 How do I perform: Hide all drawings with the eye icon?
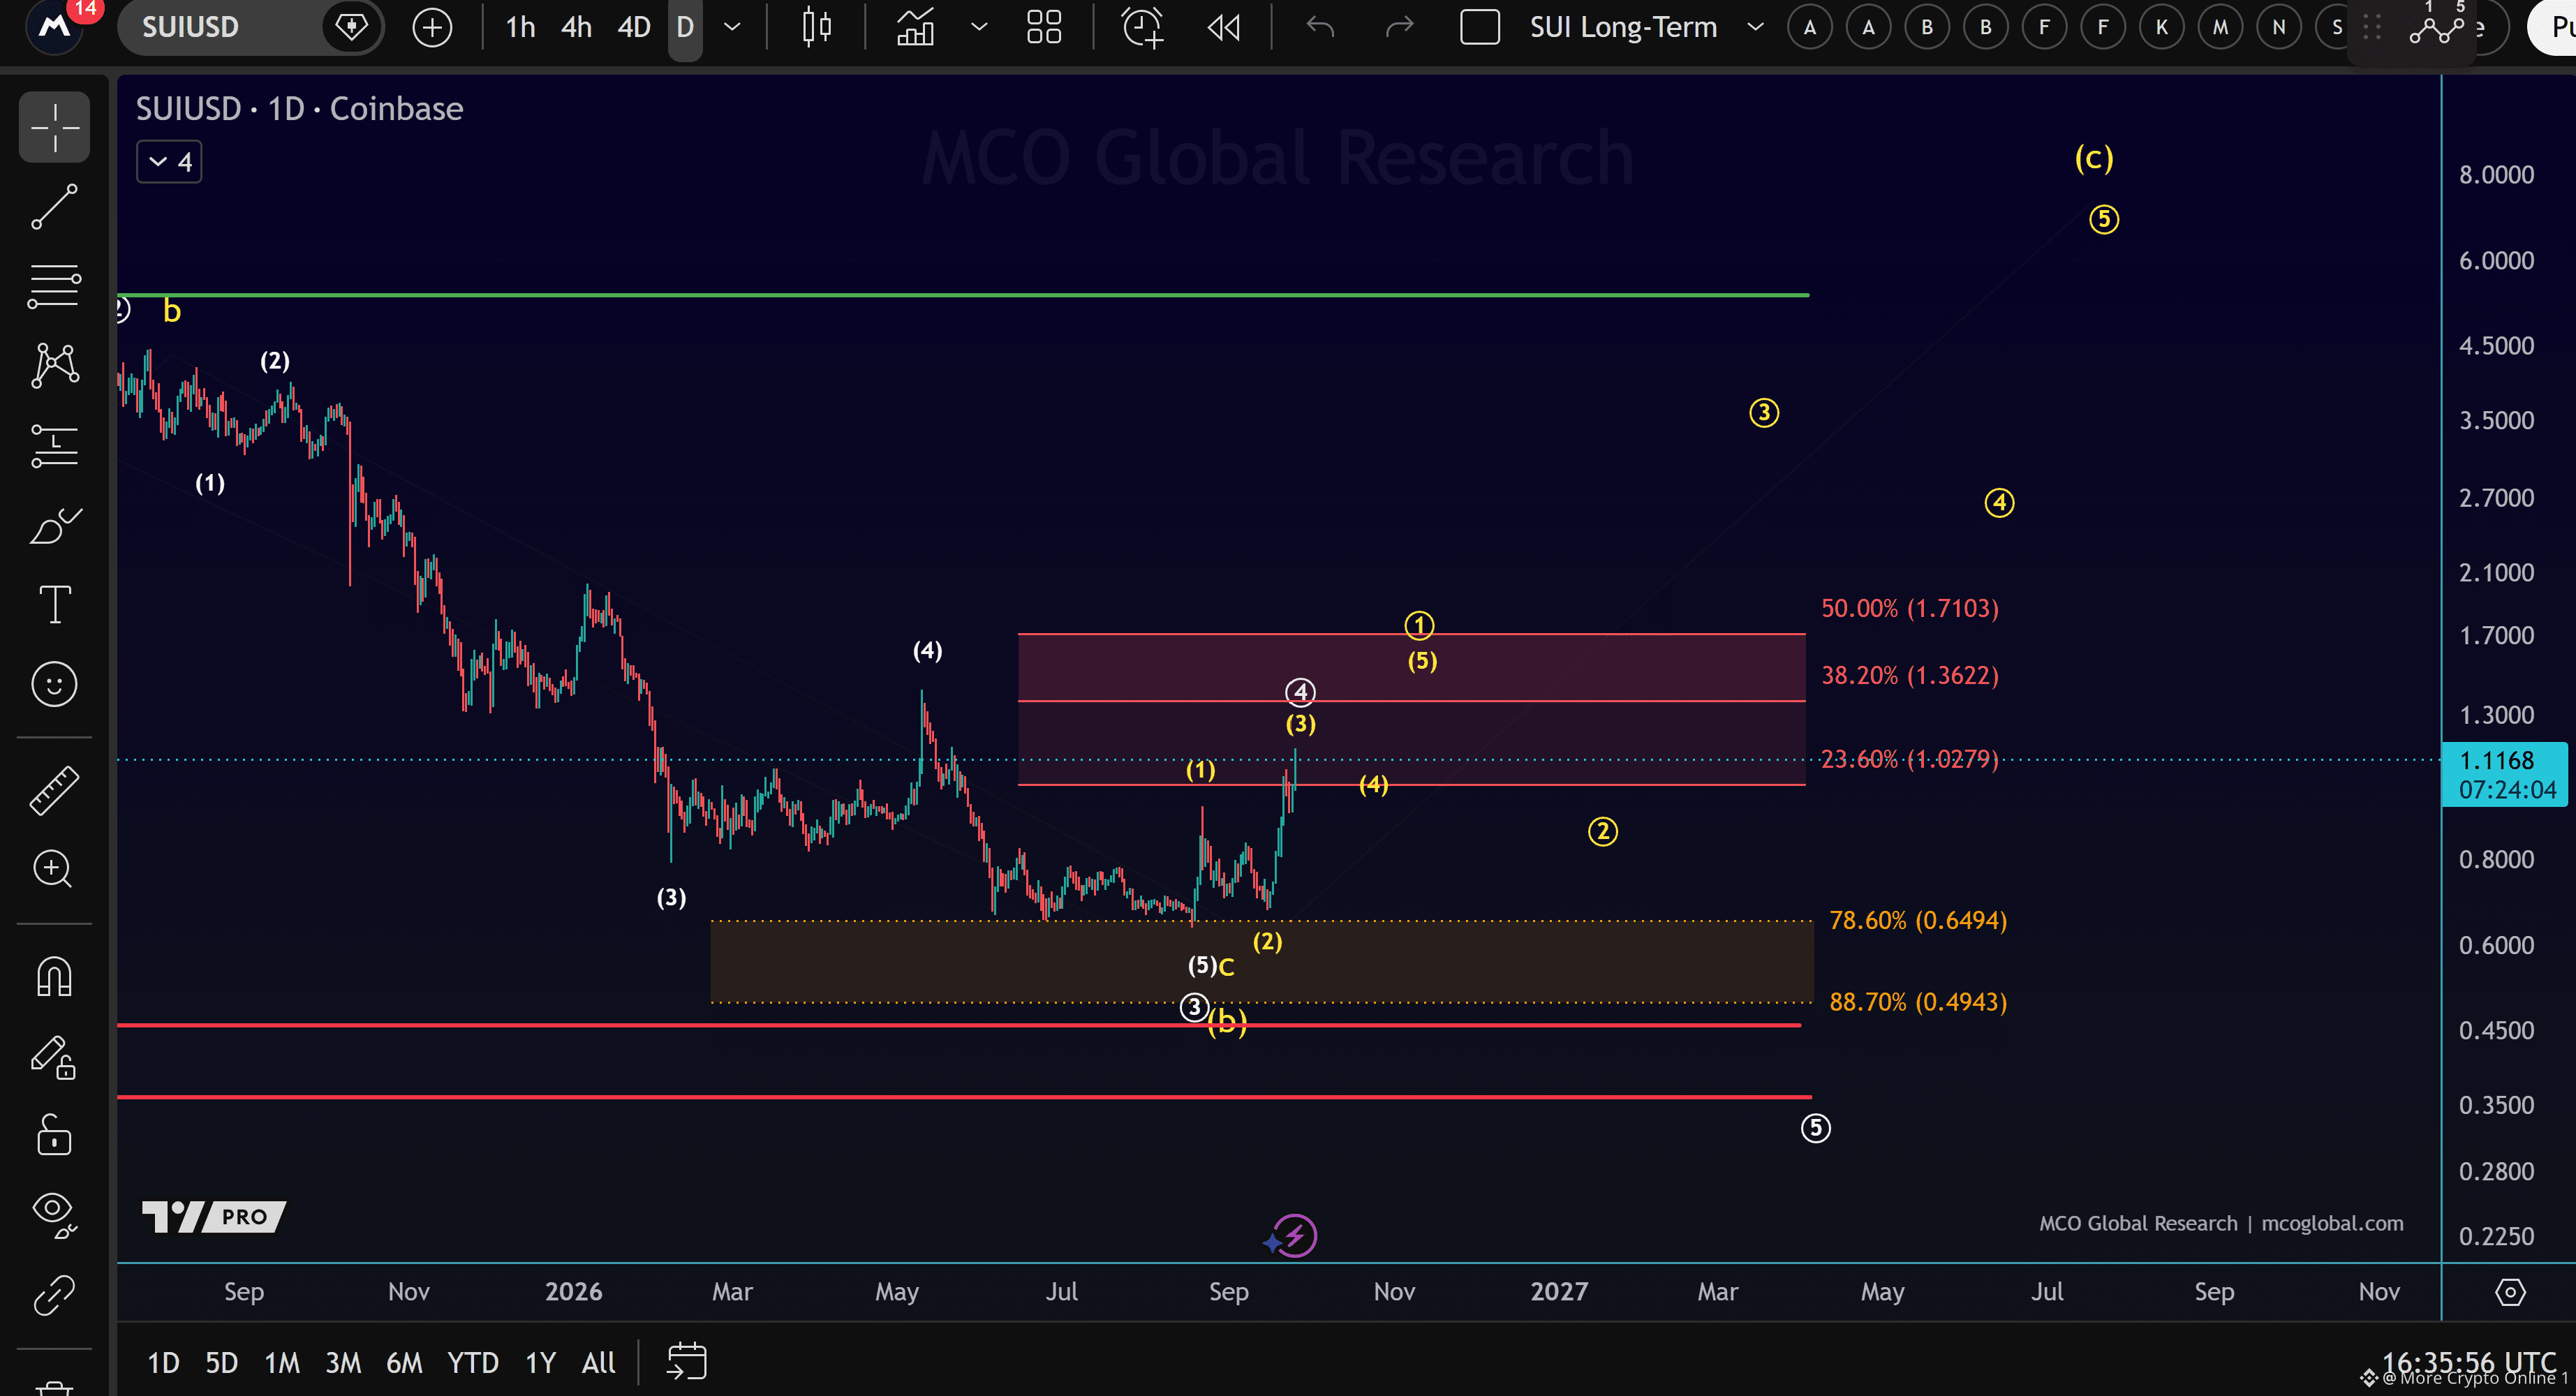(54, 1214)
